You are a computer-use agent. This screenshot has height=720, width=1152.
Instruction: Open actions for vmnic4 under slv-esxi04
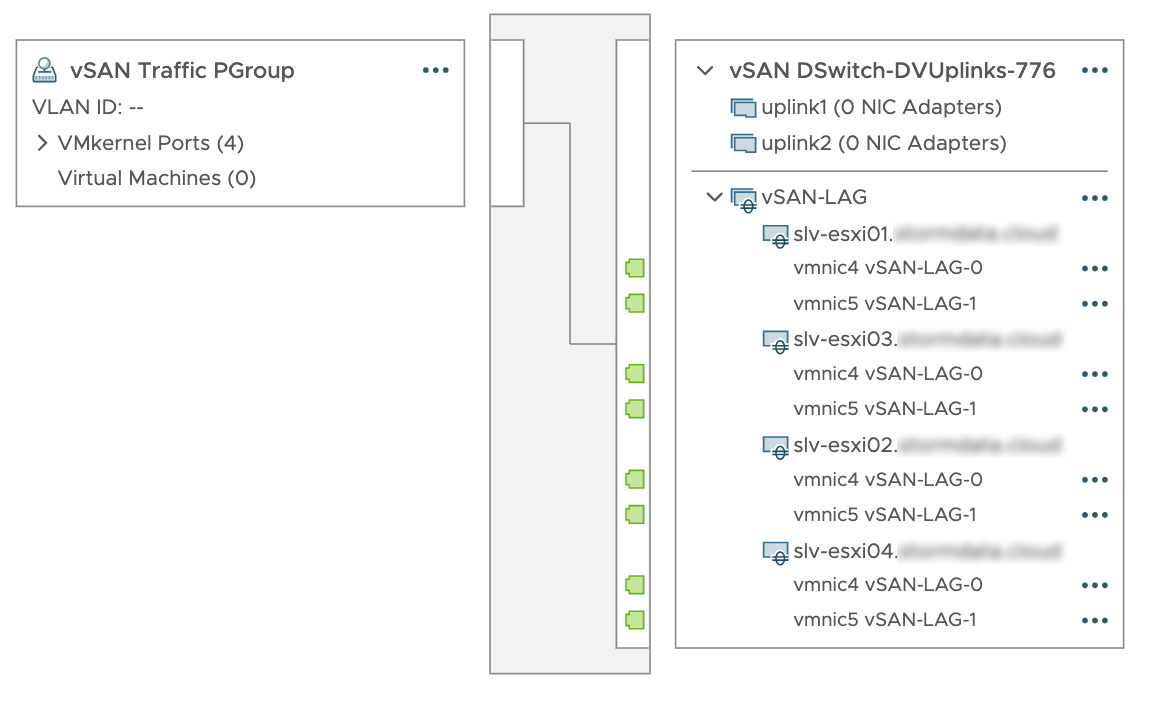tap(1095, 585)
